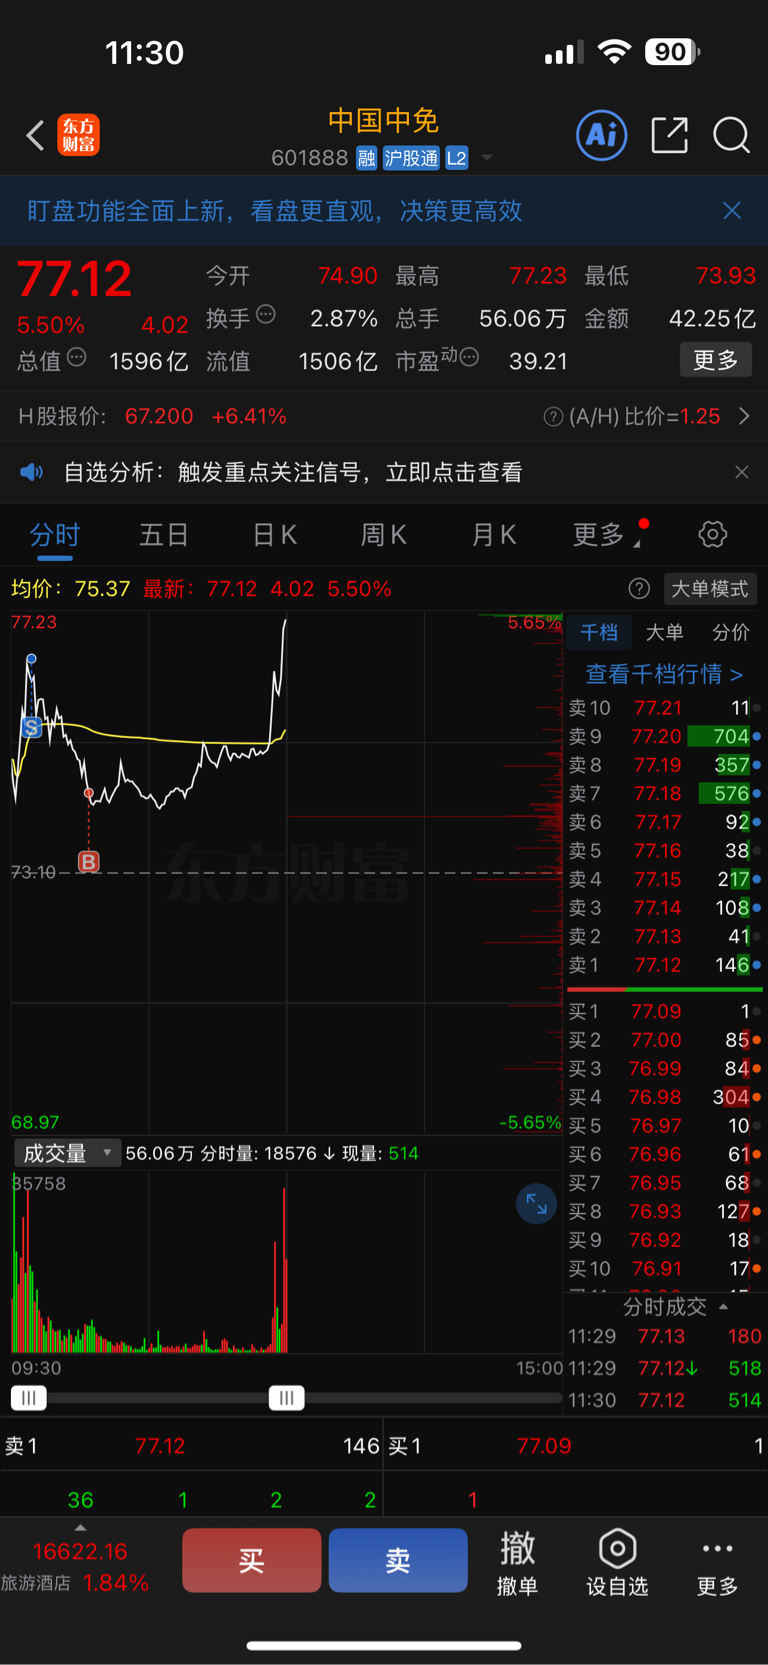Tap the 总值 info icon

click(76, 357)
